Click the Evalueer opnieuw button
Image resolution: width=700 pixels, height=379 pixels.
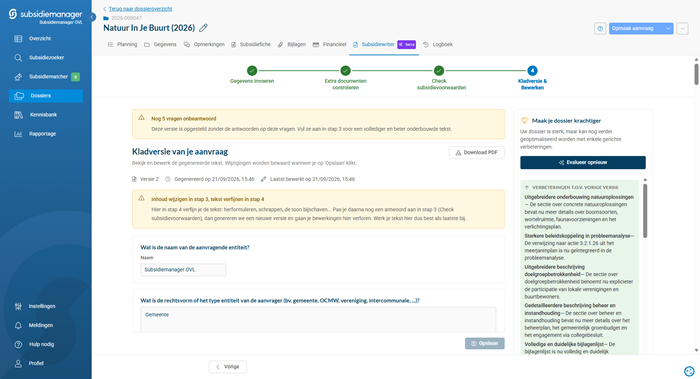click(583, 162)
